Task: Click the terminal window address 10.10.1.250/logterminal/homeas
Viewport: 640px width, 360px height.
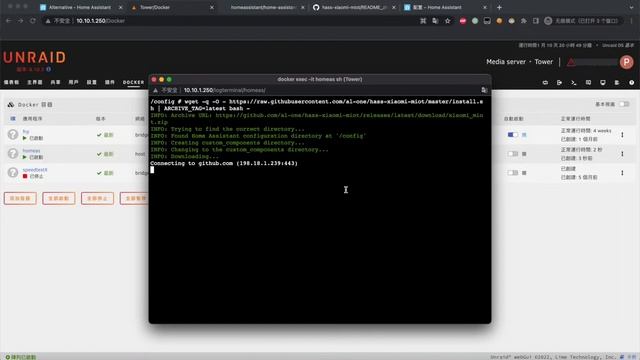Action: click(x=224, y=90)
